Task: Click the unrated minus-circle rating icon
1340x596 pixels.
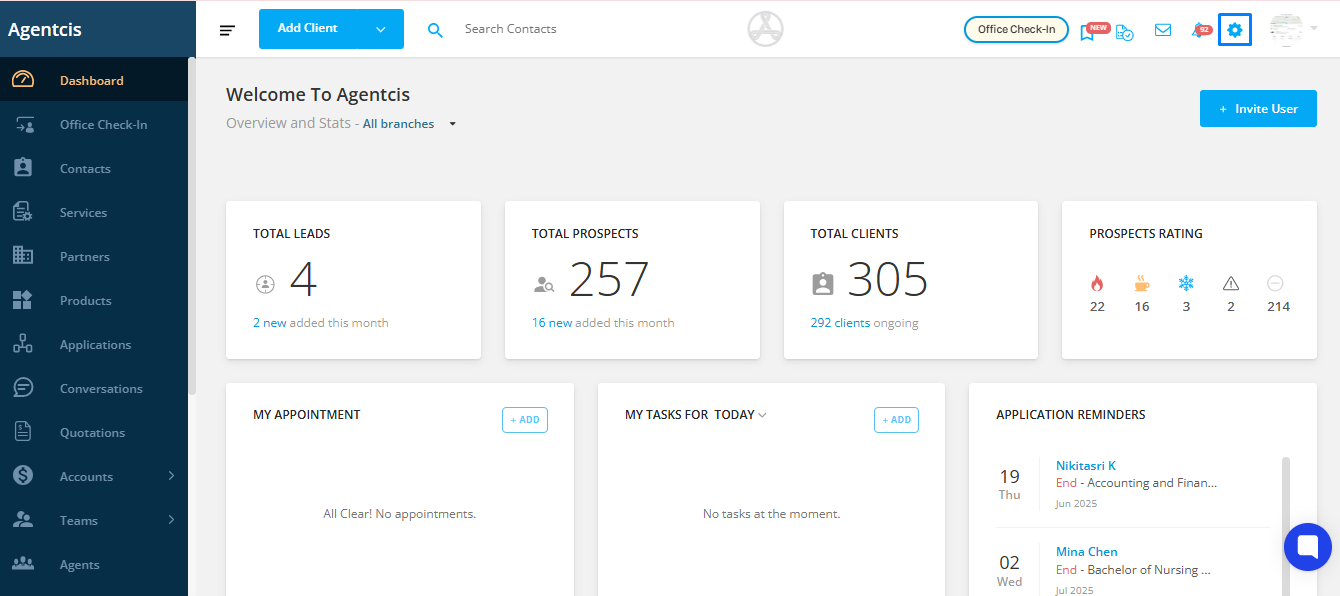Action: (1275, 283)
